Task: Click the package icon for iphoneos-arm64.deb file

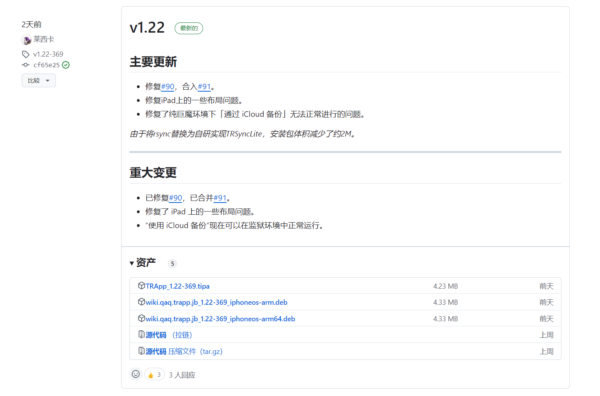Action: point(141,318)
